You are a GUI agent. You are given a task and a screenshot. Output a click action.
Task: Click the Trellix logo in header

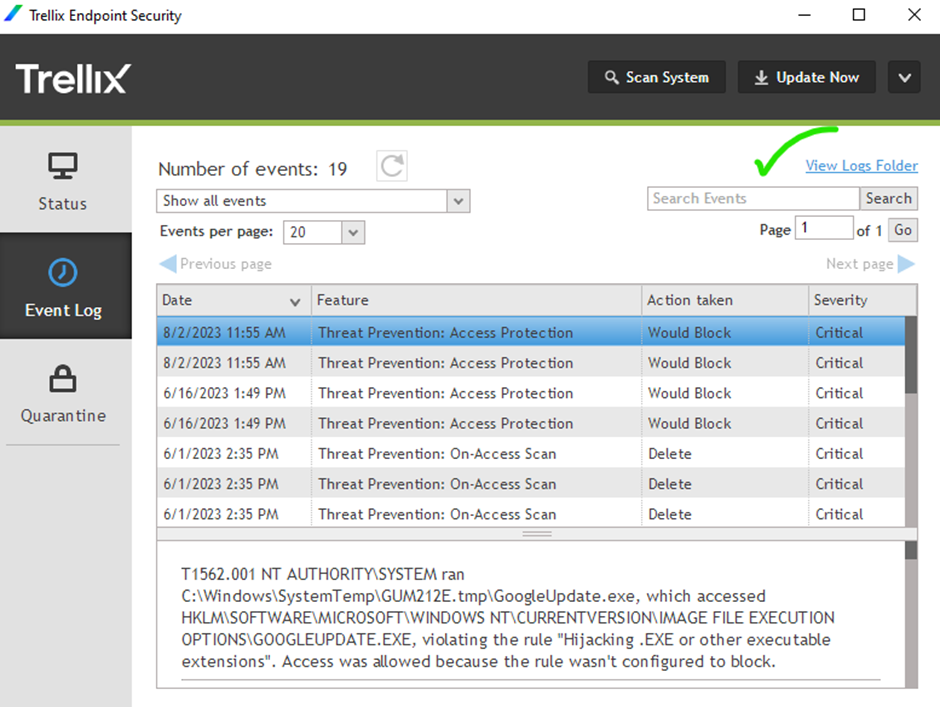click(73, 78)
